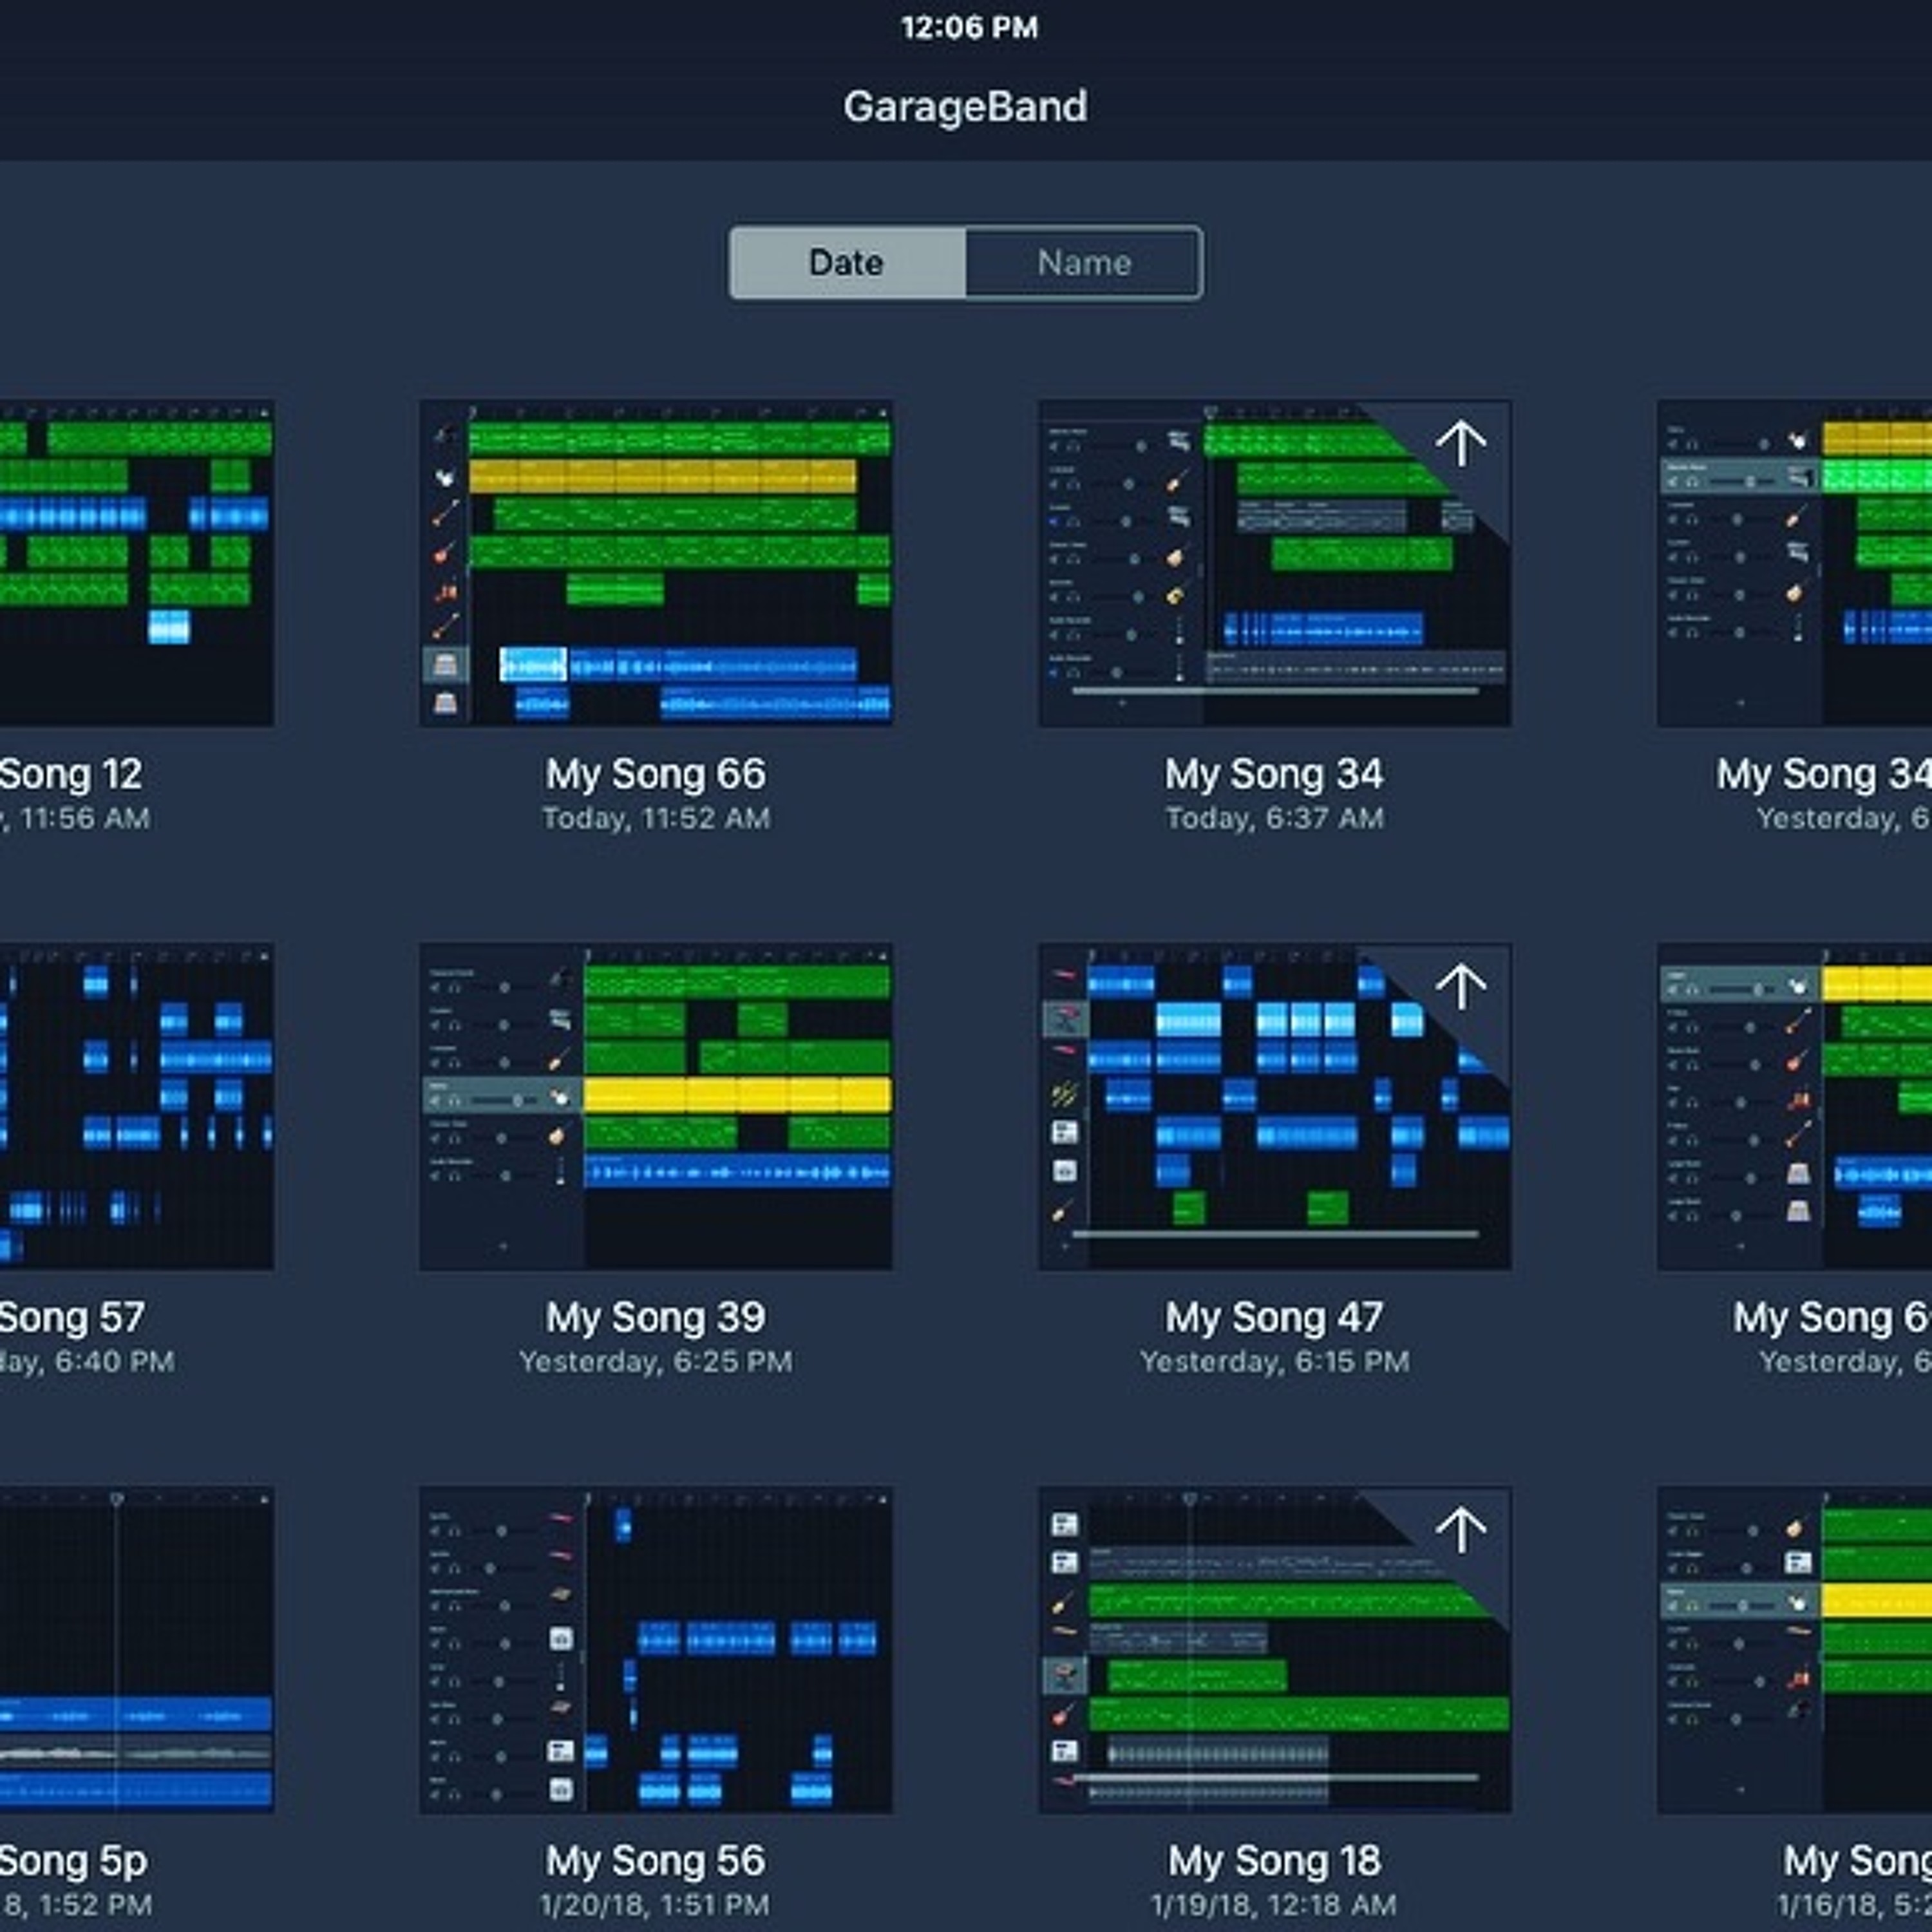Screen dimensions: 1932x1932
Task: Open the My Song 39 thumbnail
Action: (x=656, y=1107)
